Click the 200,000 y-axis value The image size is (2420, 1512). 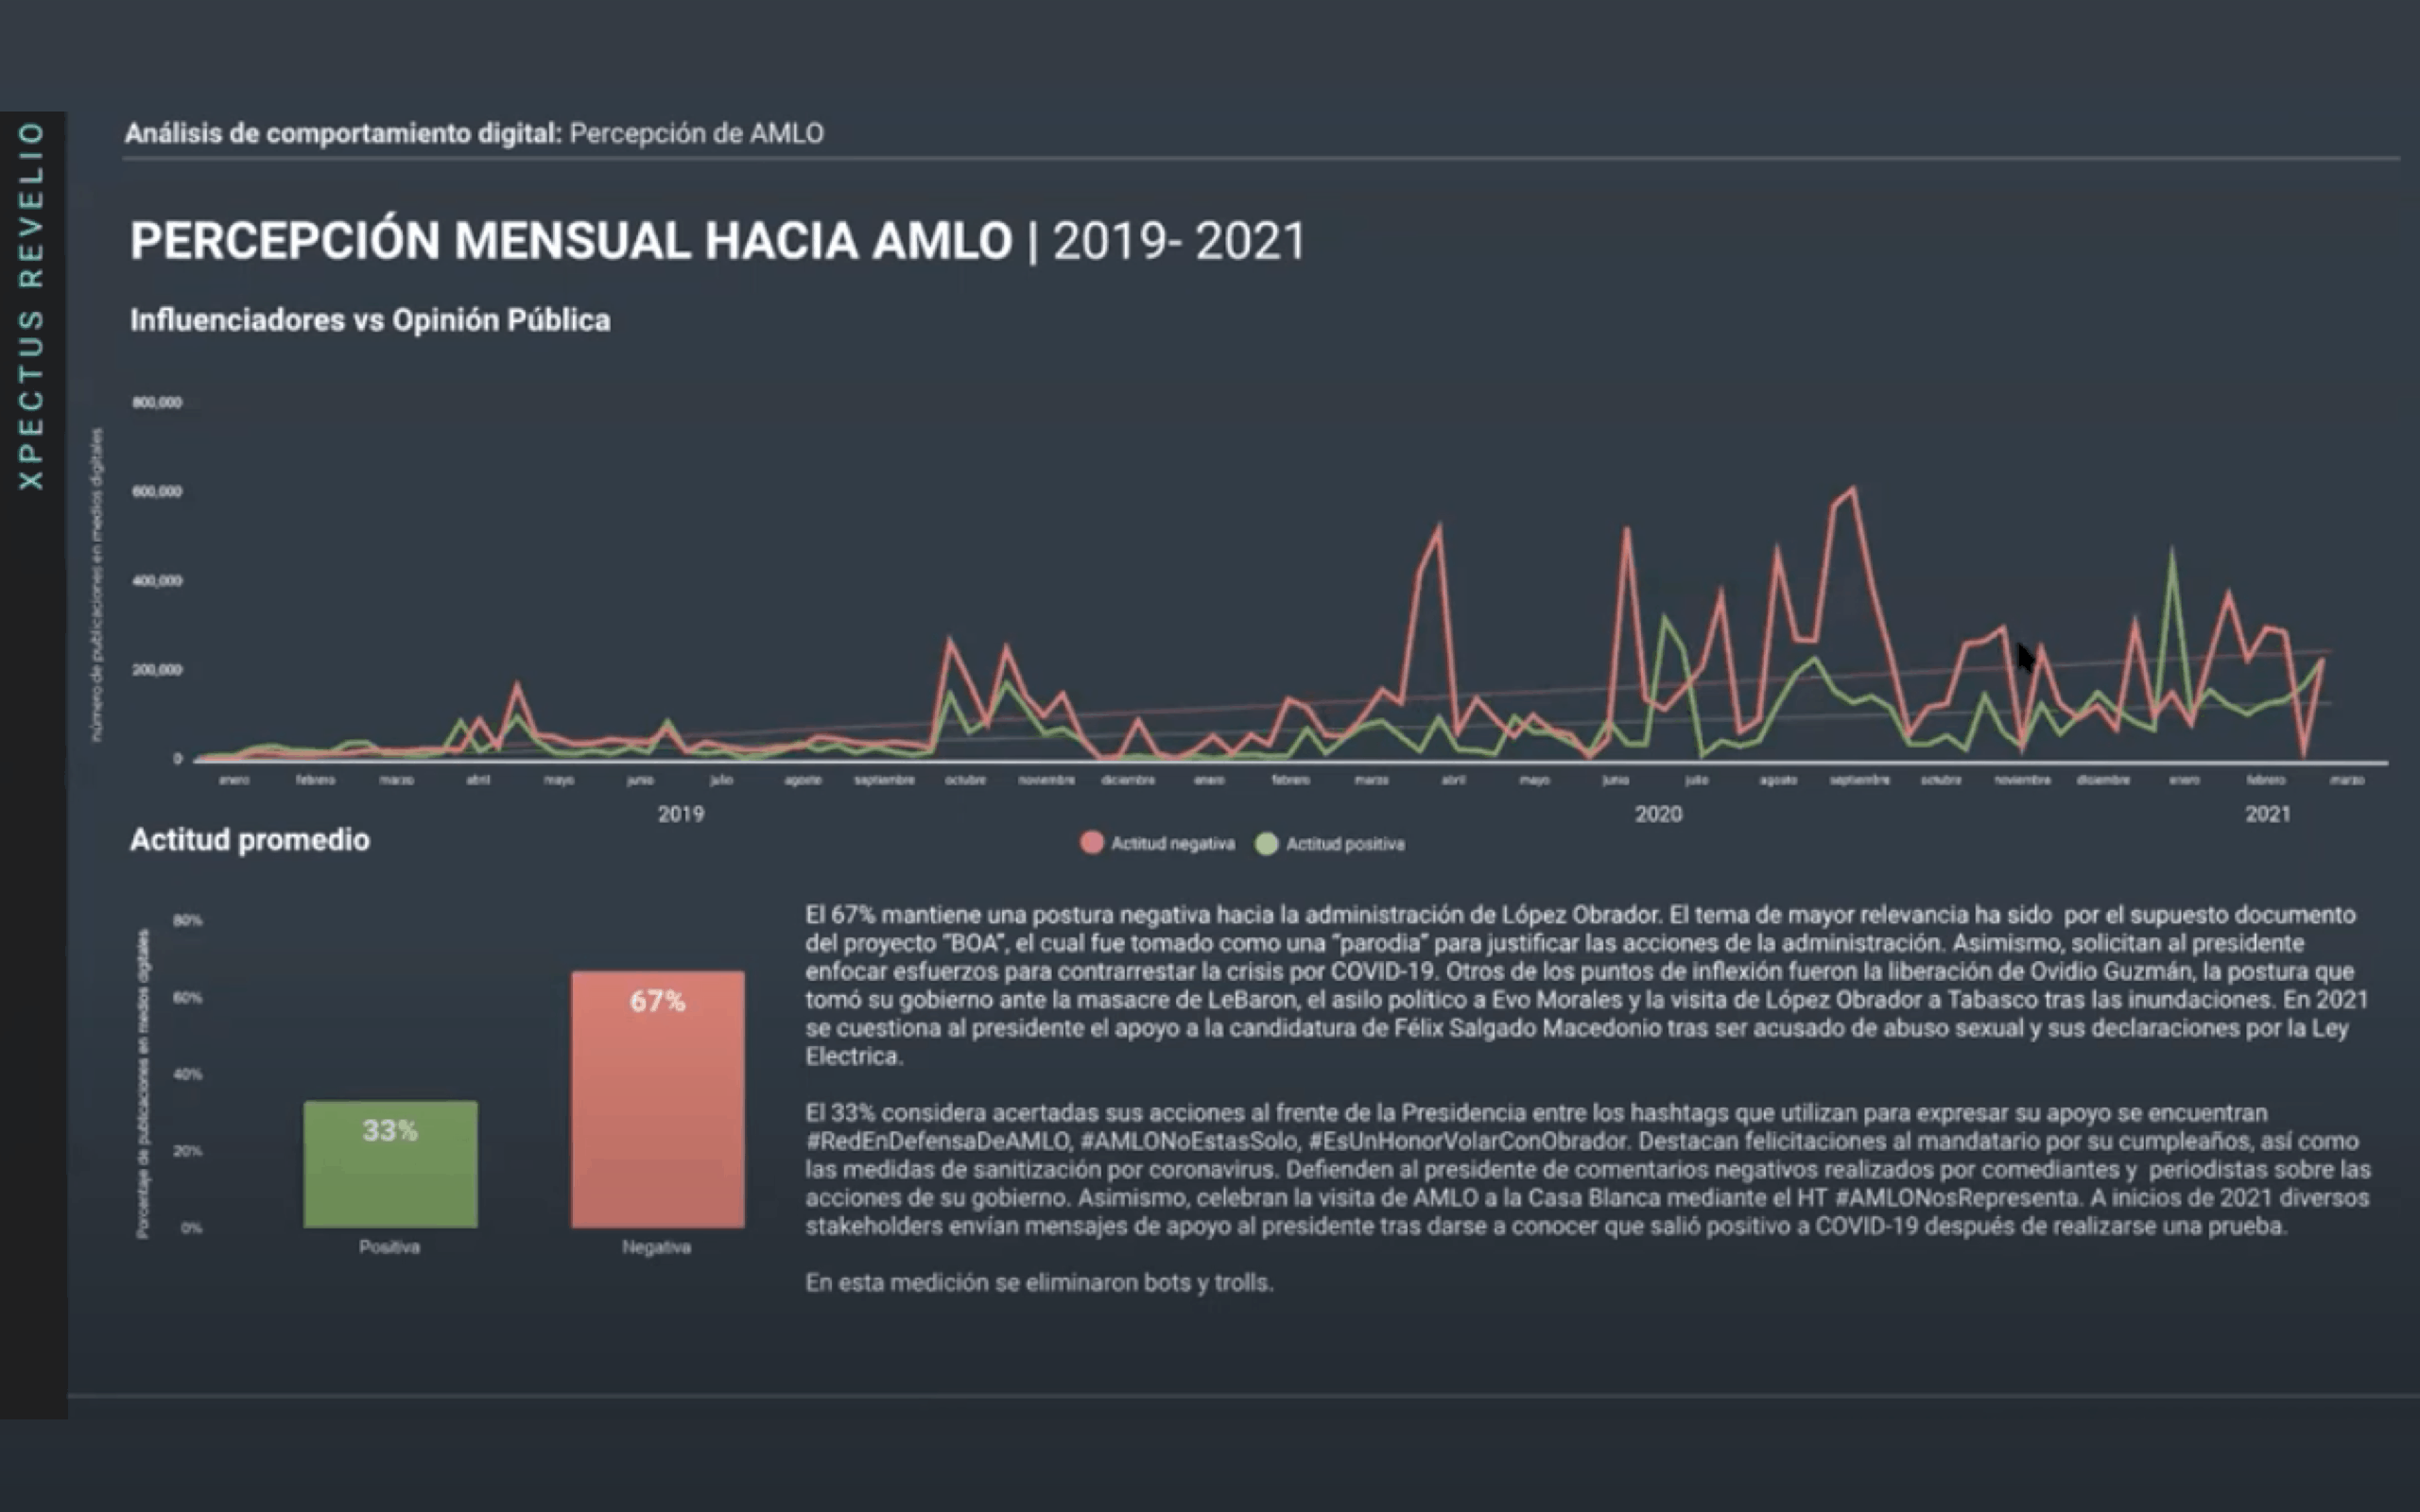tap(157, 669)
